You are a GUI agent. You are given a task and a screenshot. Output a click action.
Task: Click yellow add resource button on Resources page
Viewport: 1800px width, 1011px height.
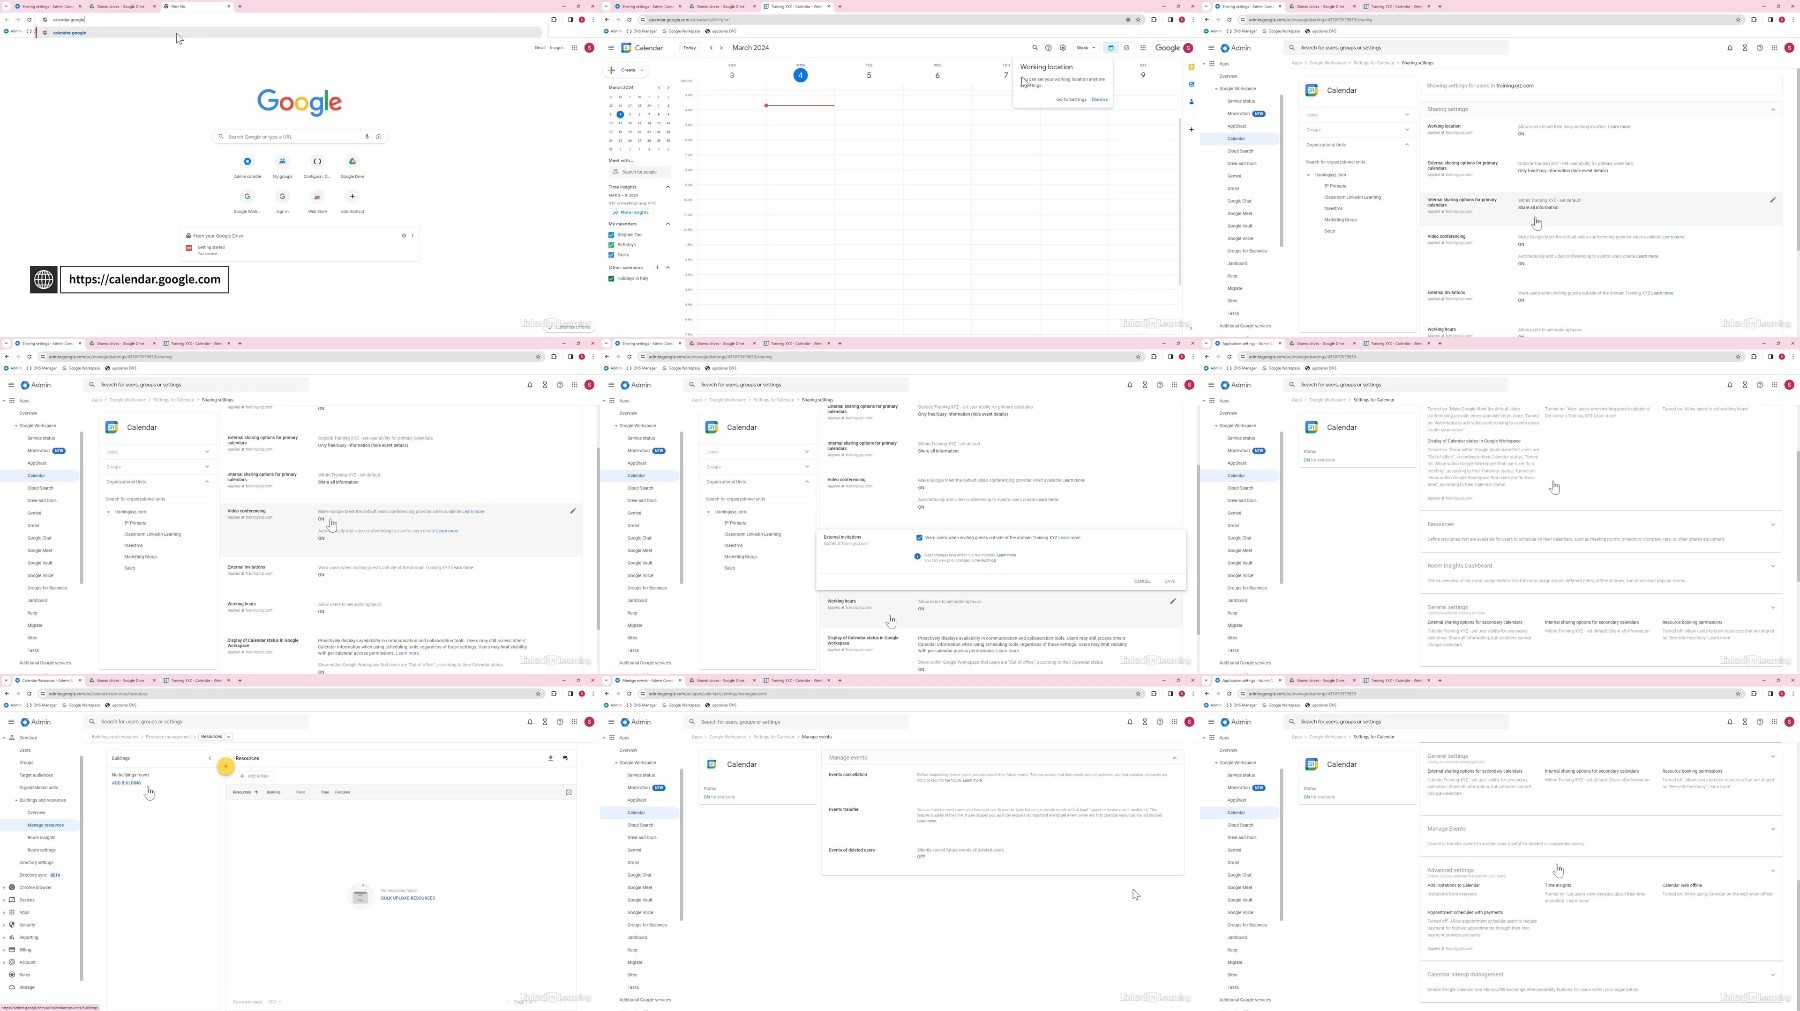coord(226,766)
